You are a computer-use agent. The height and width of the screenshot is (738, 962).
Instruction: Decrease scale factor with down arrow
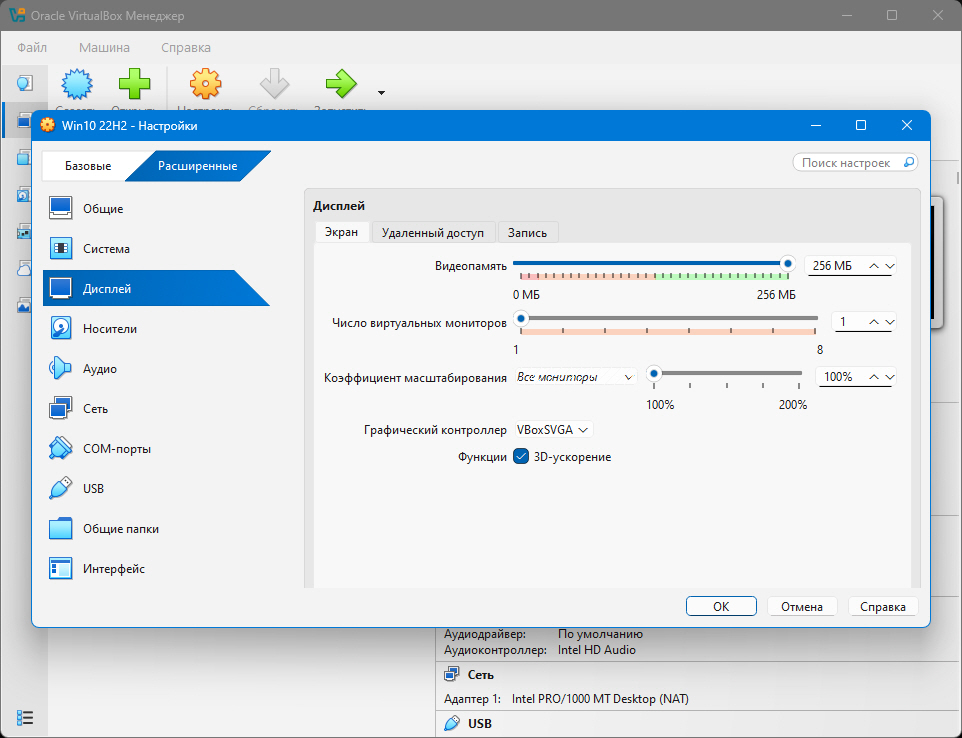890,377
